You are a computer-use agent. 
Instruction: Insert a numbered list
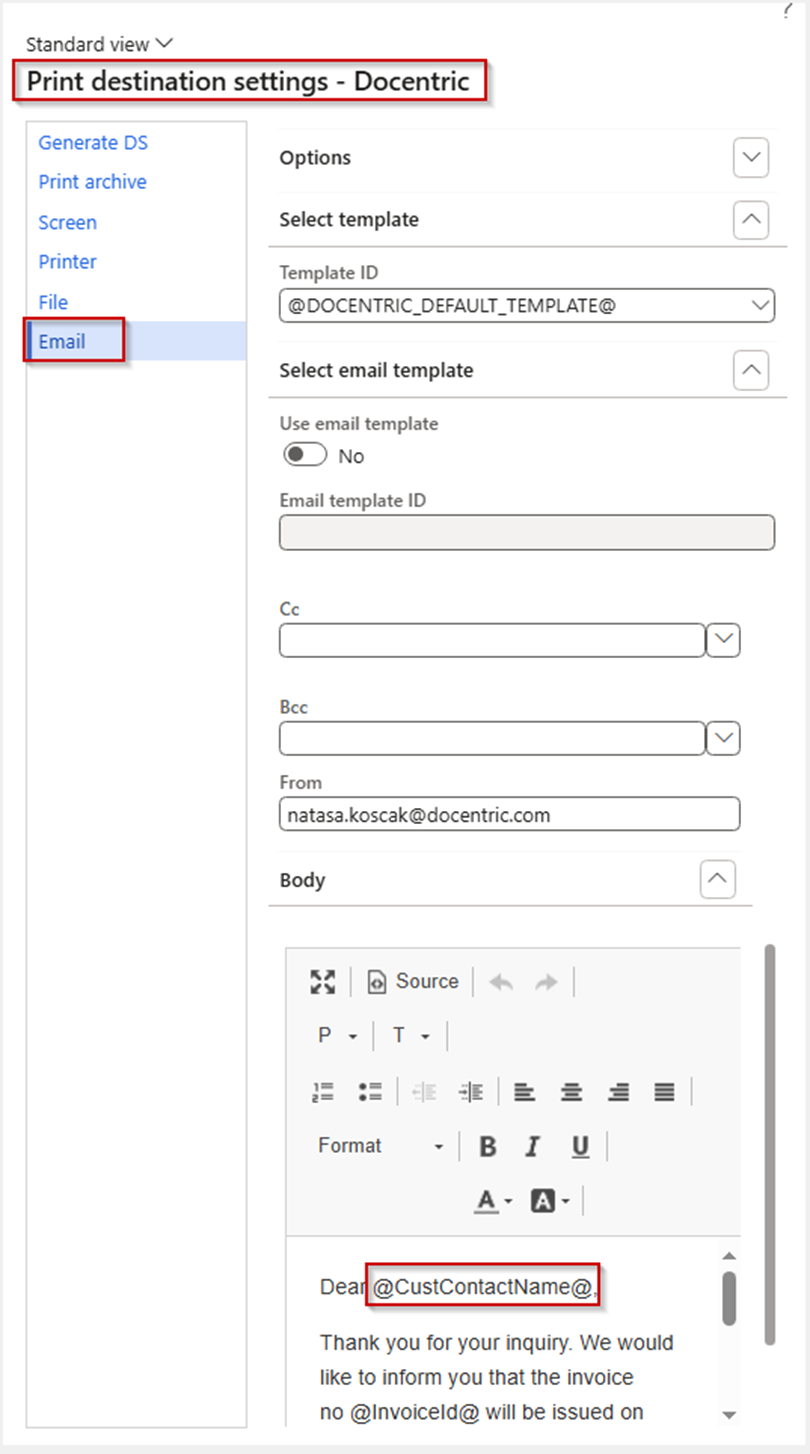pyautogui.click(x=323, y=1092)
